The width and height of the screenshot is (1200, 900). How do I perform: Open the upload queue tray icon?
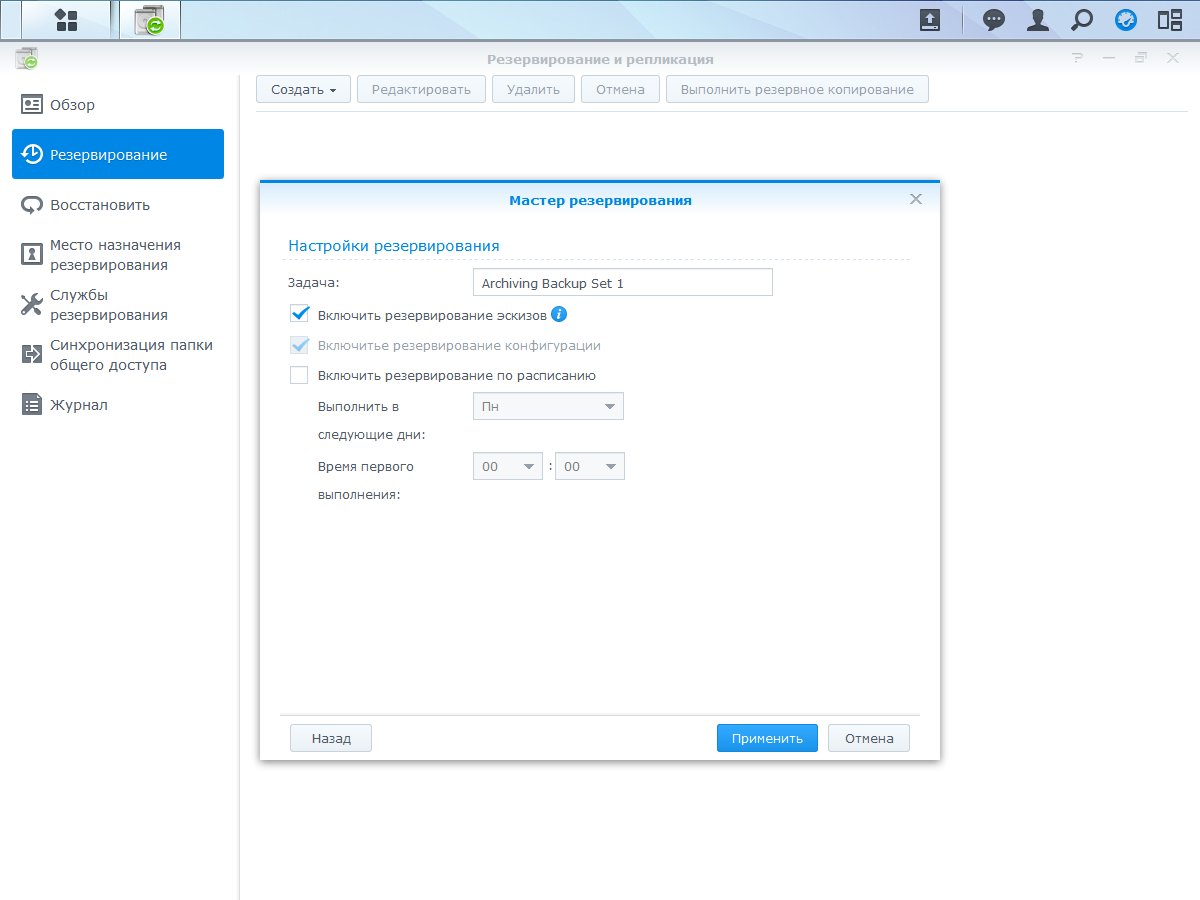(x=930, y=20)
